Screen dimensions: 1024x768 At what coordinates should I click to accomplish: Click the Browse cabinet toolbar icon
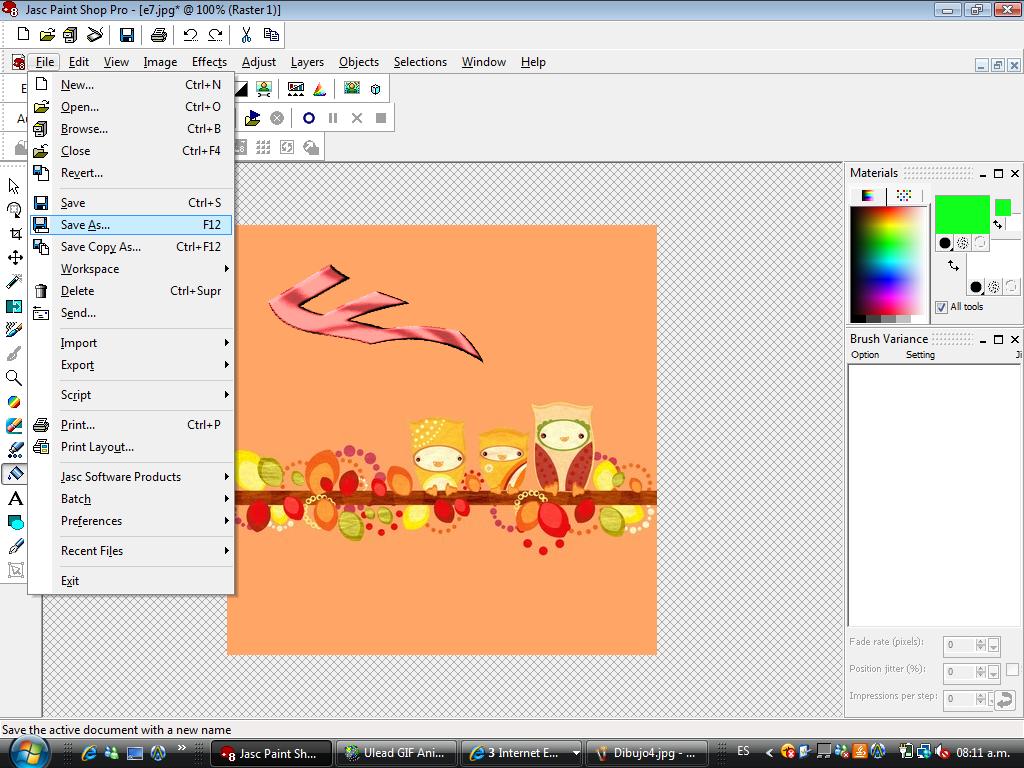(71, 35)
